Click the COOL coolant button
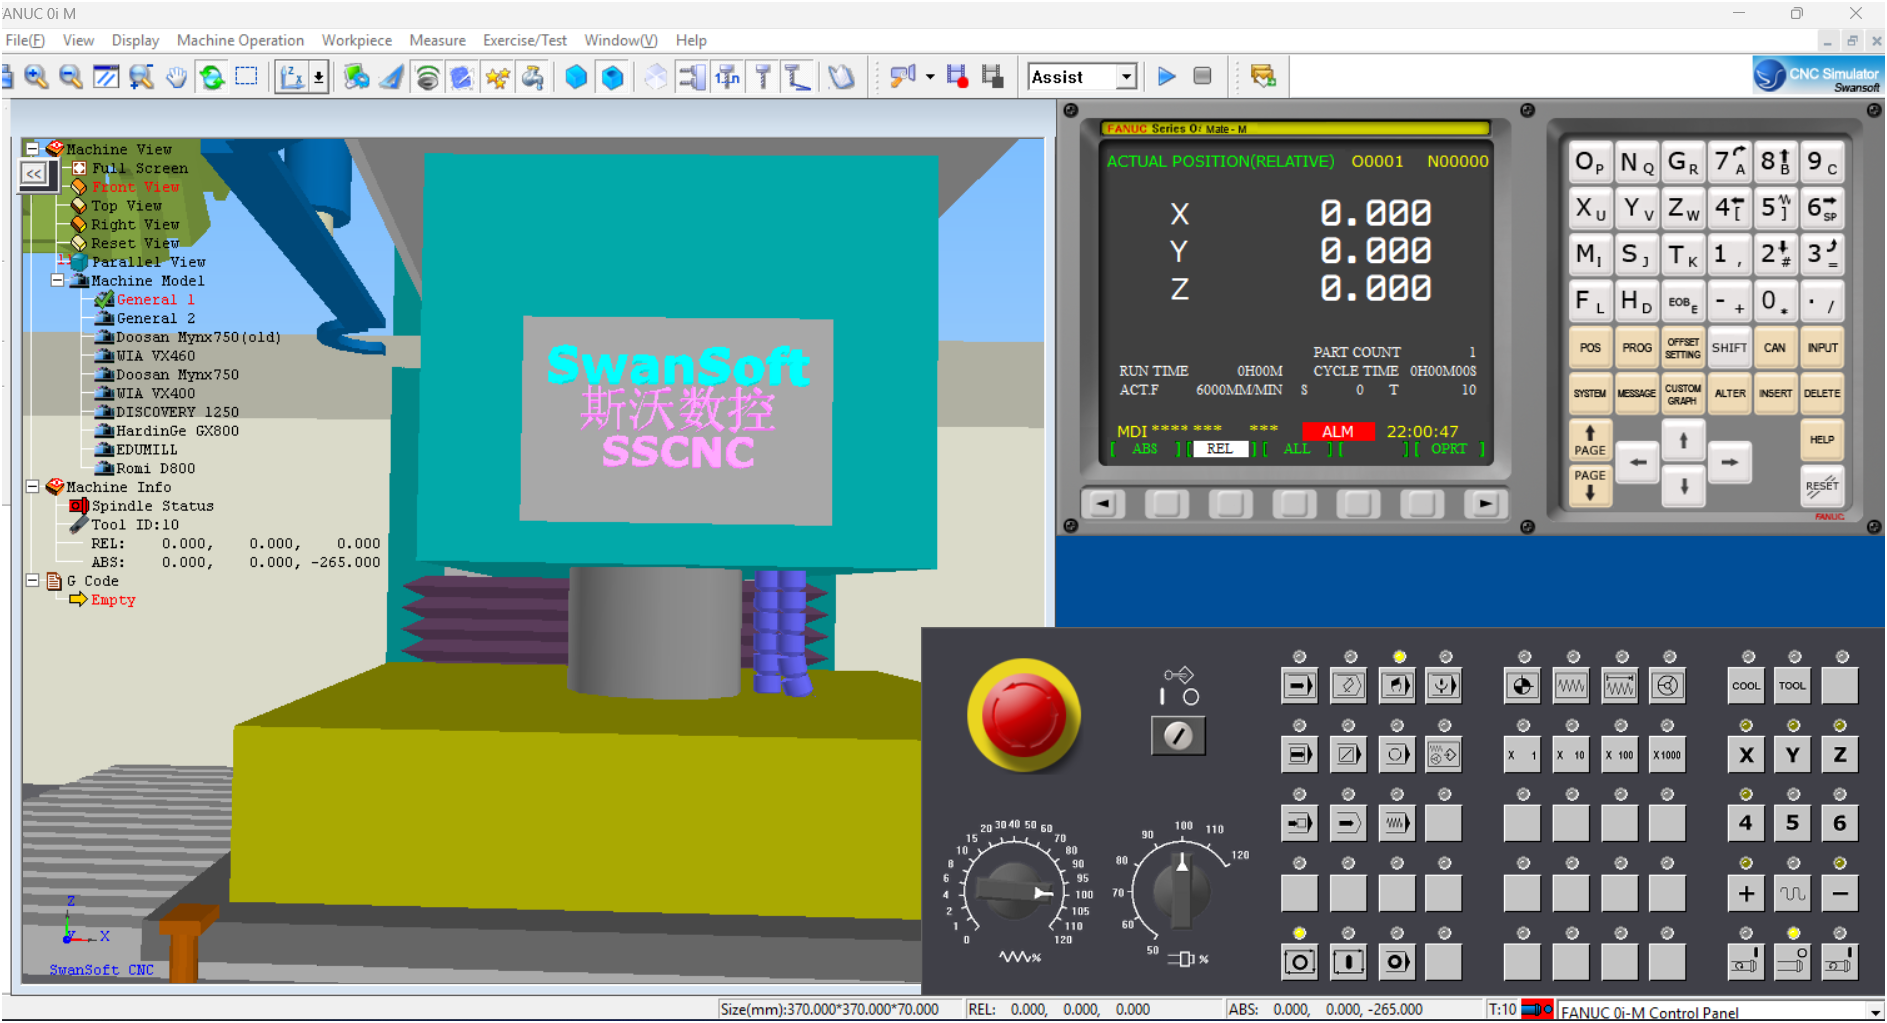Screen dimensions: 1887x1023 (1746, 686)
